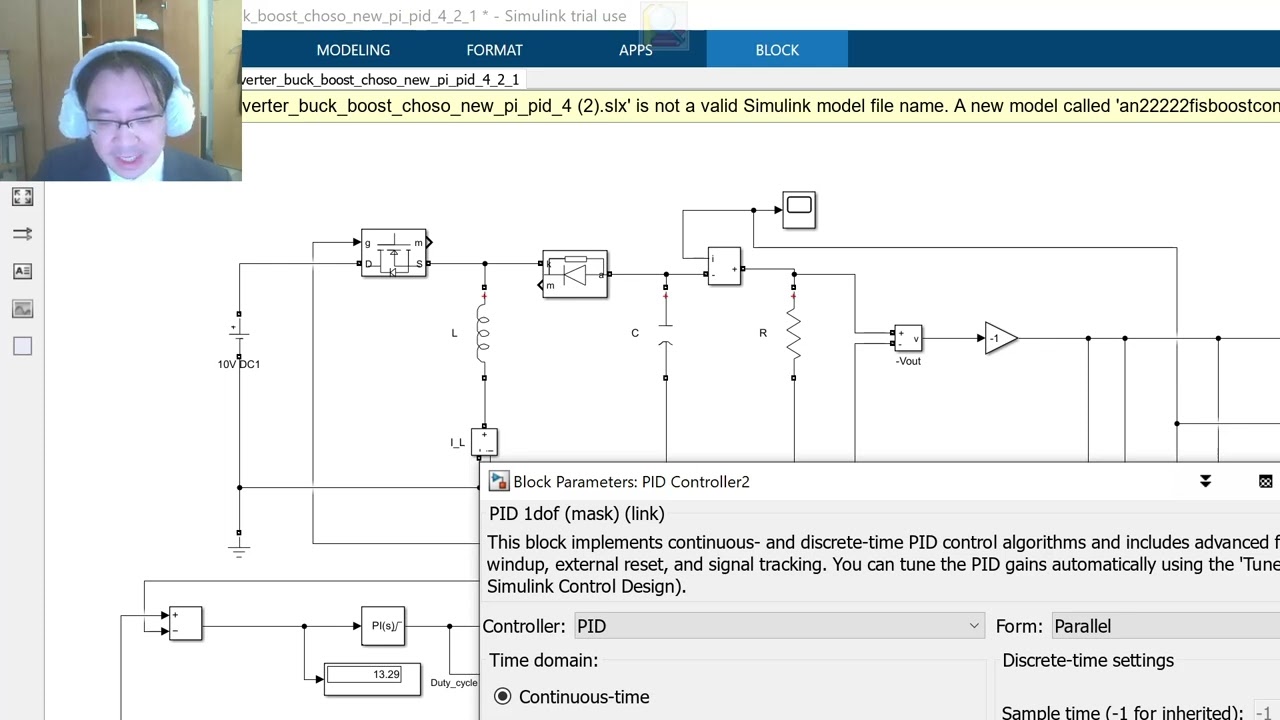Click the 'Time domain:' label
This screenshot has width=1280, height=720.
click(544, 661)
